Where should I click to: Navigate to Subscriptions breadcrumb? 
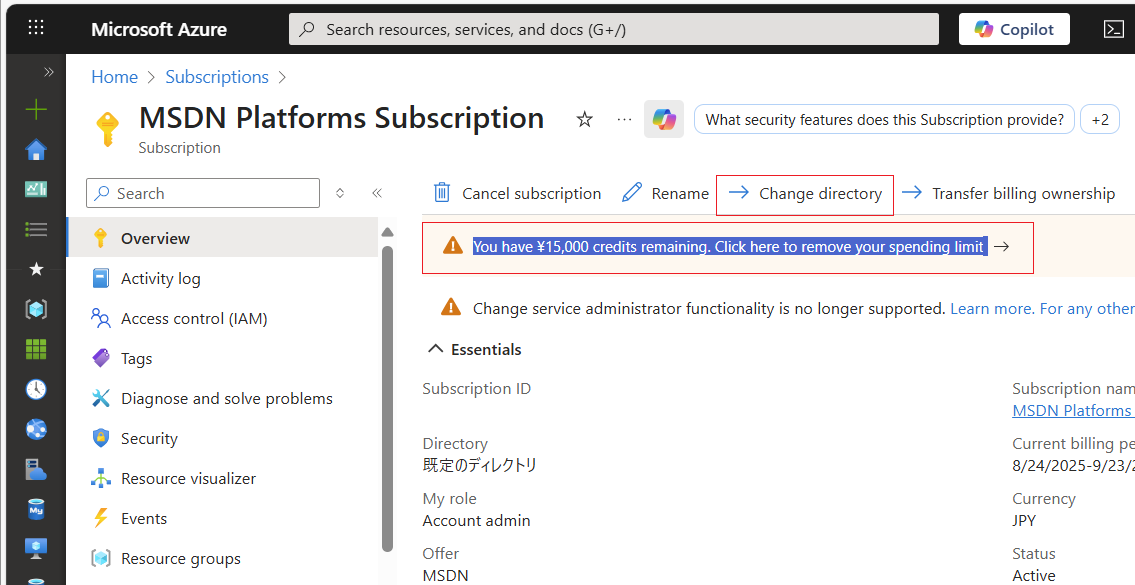click(217, 77)
